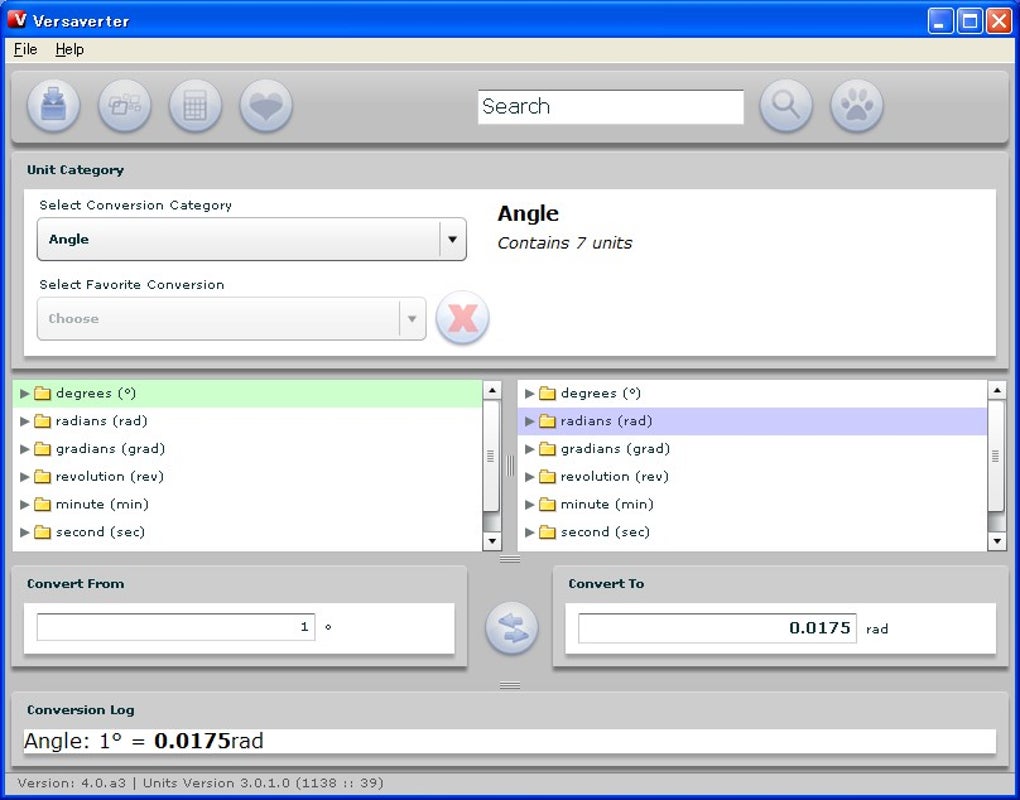Click the Versaverter title bar logo
Image resolution: width=1020 pixels, height=800 pixels.
[17, 20]
